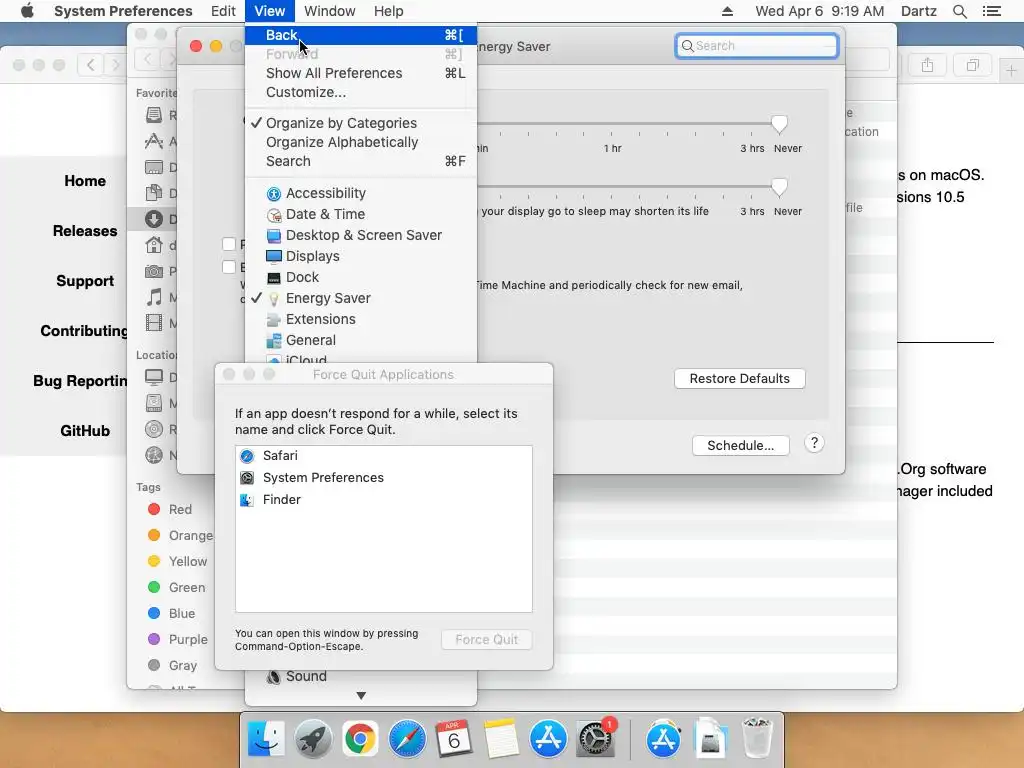Click the Blue tag in Finder sidebar

(171, 614)
